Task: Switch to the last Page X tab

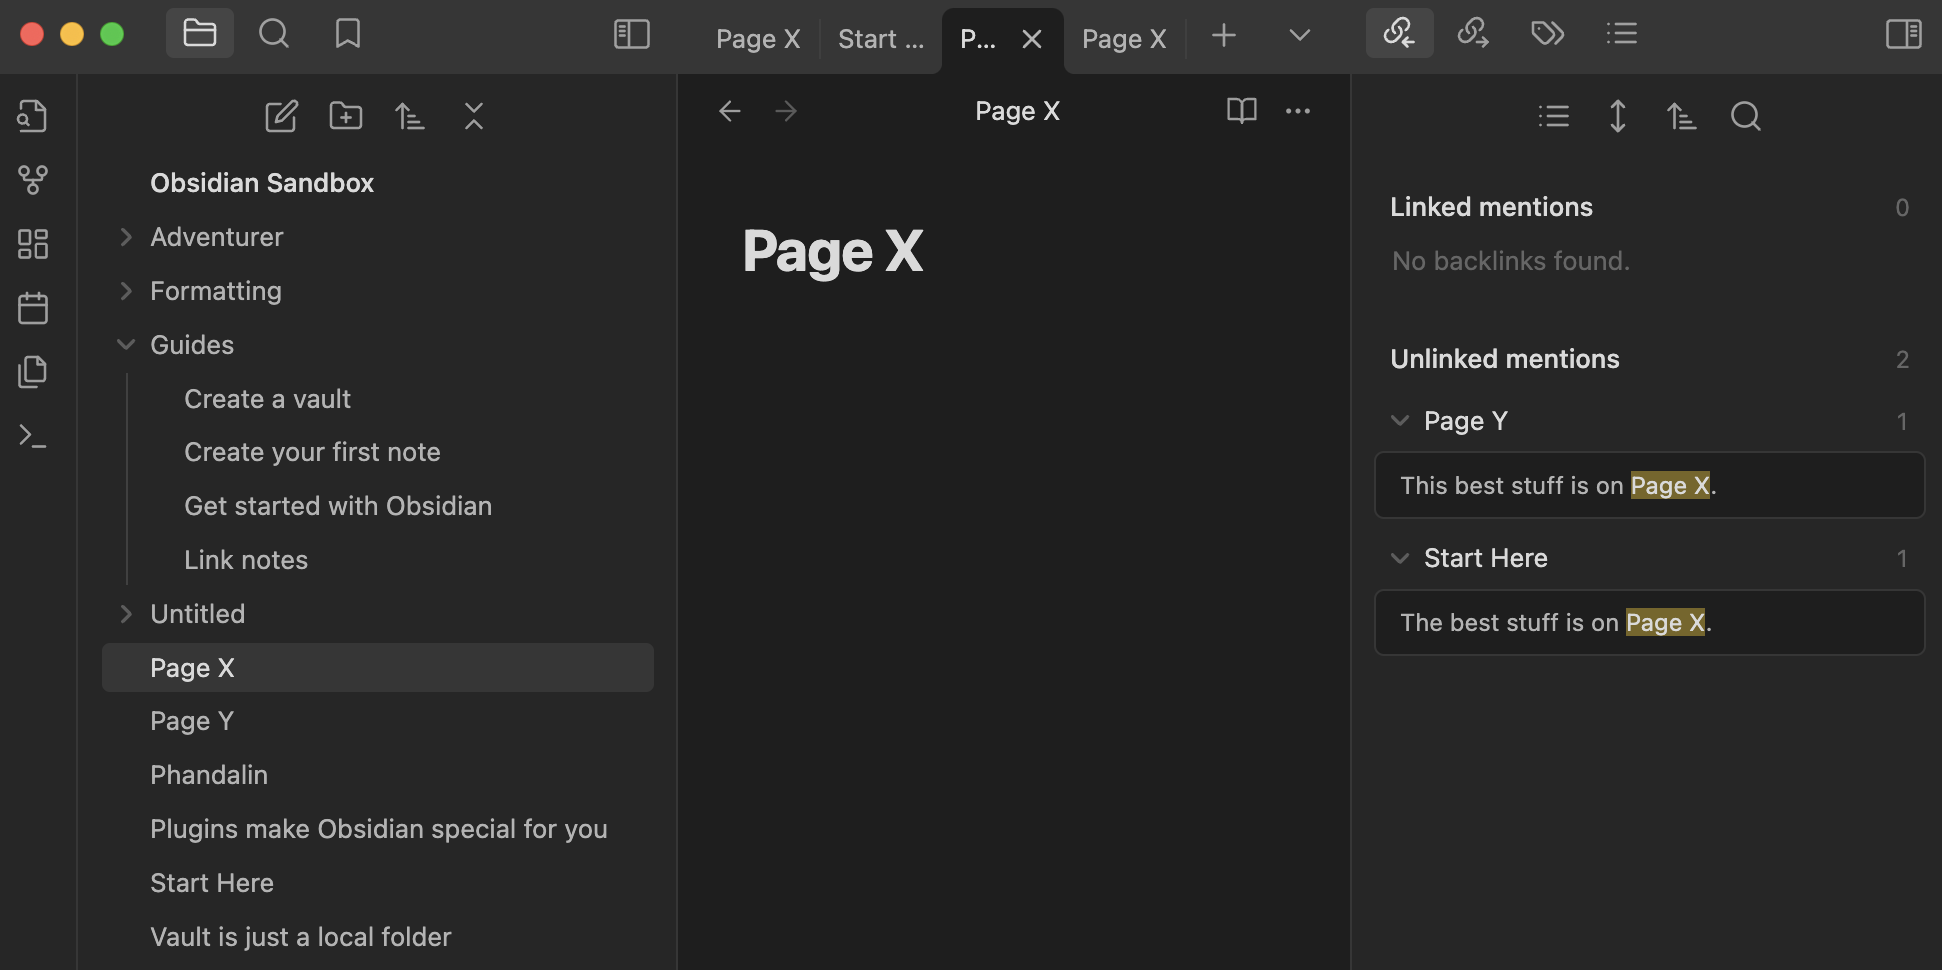Action: tap(1124, 39)
